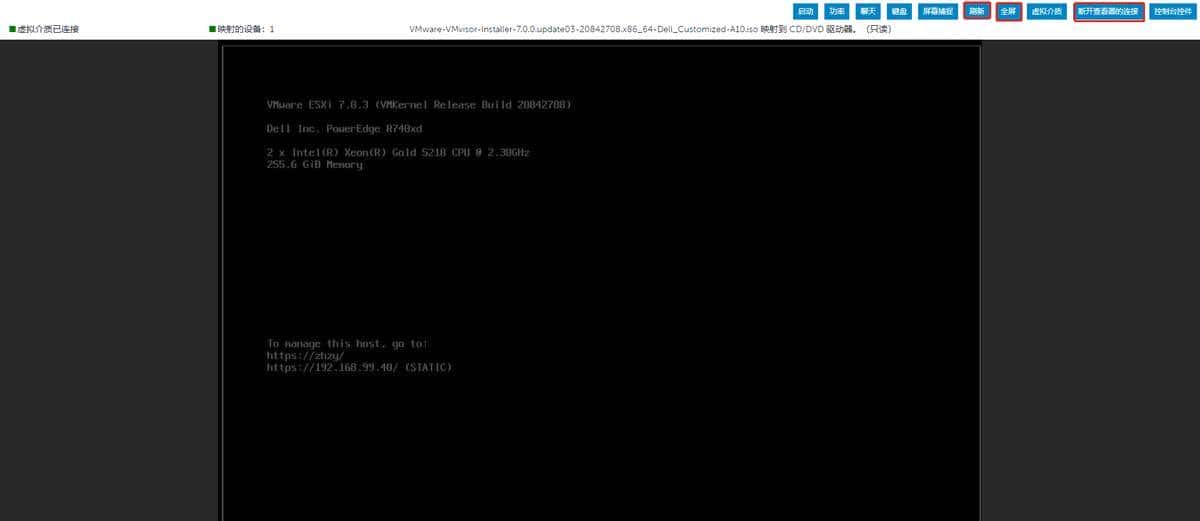This screenshot has width=1200, height=521.
Task: Open 控制台控件 (Console Controls)
Action: point(1172,12)
